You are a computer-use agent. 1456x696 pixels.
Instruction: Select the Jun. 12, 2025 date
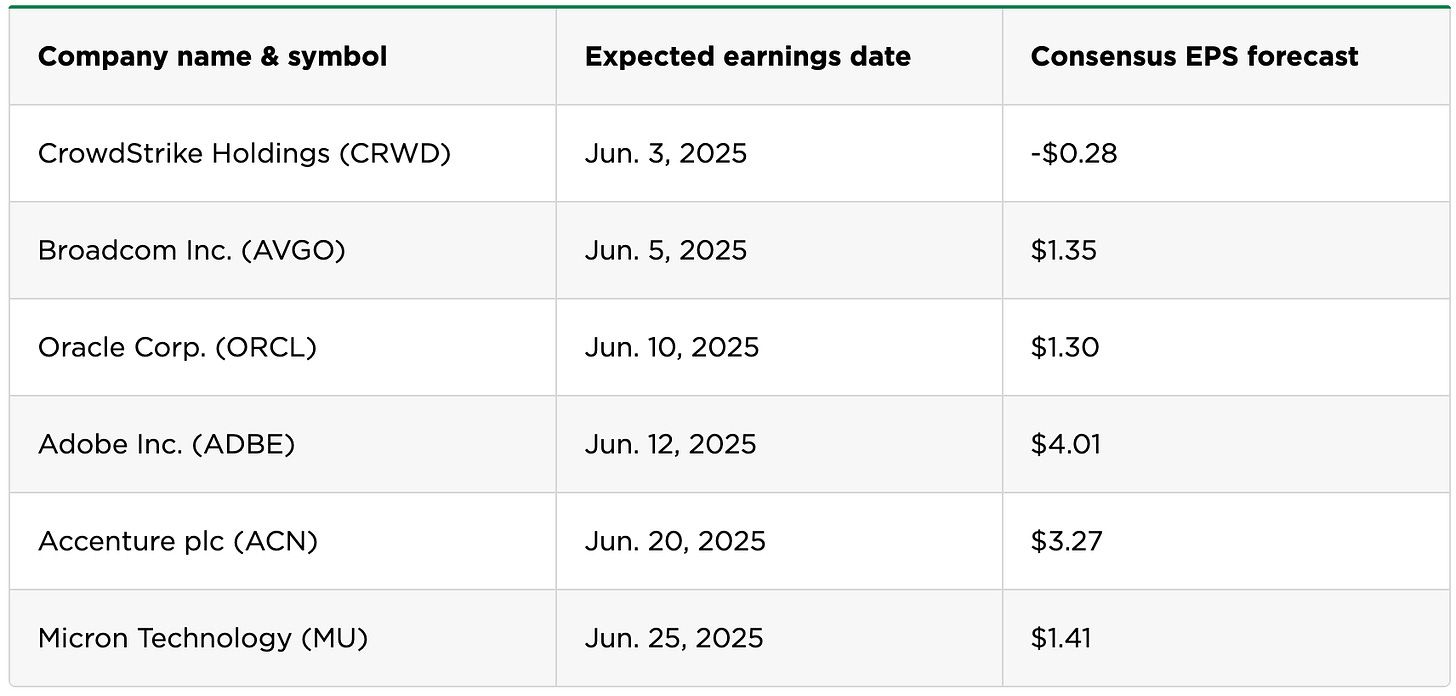click(671, 444)
